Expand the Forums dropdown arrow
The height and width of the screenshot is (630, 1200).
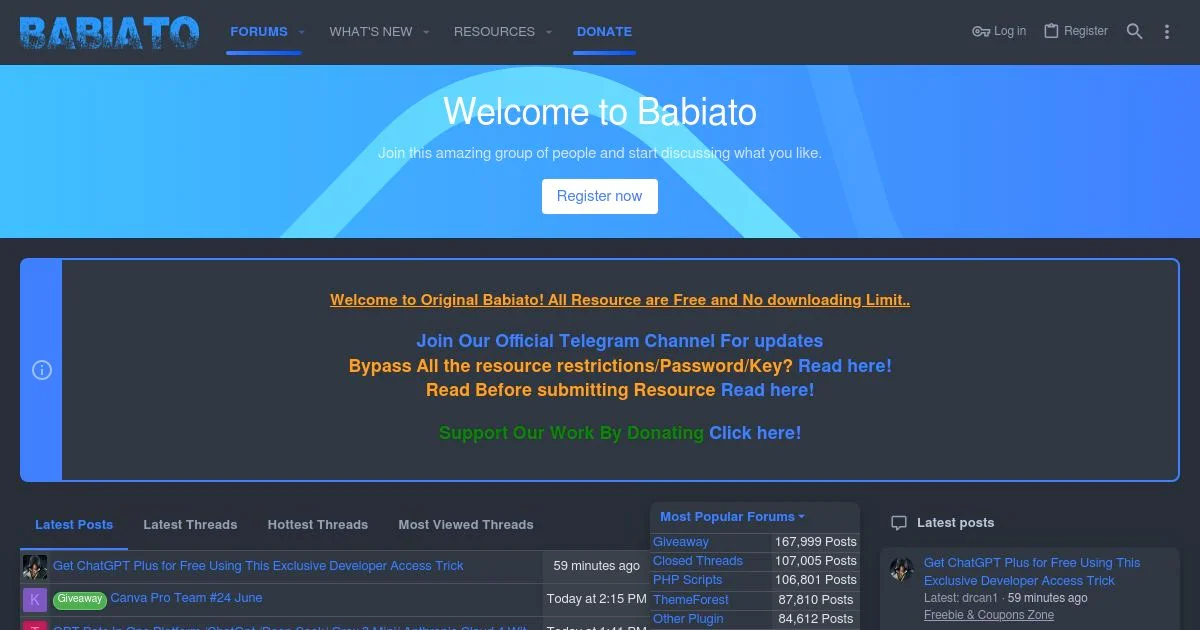pyautogui.click(x=301, y=32)
